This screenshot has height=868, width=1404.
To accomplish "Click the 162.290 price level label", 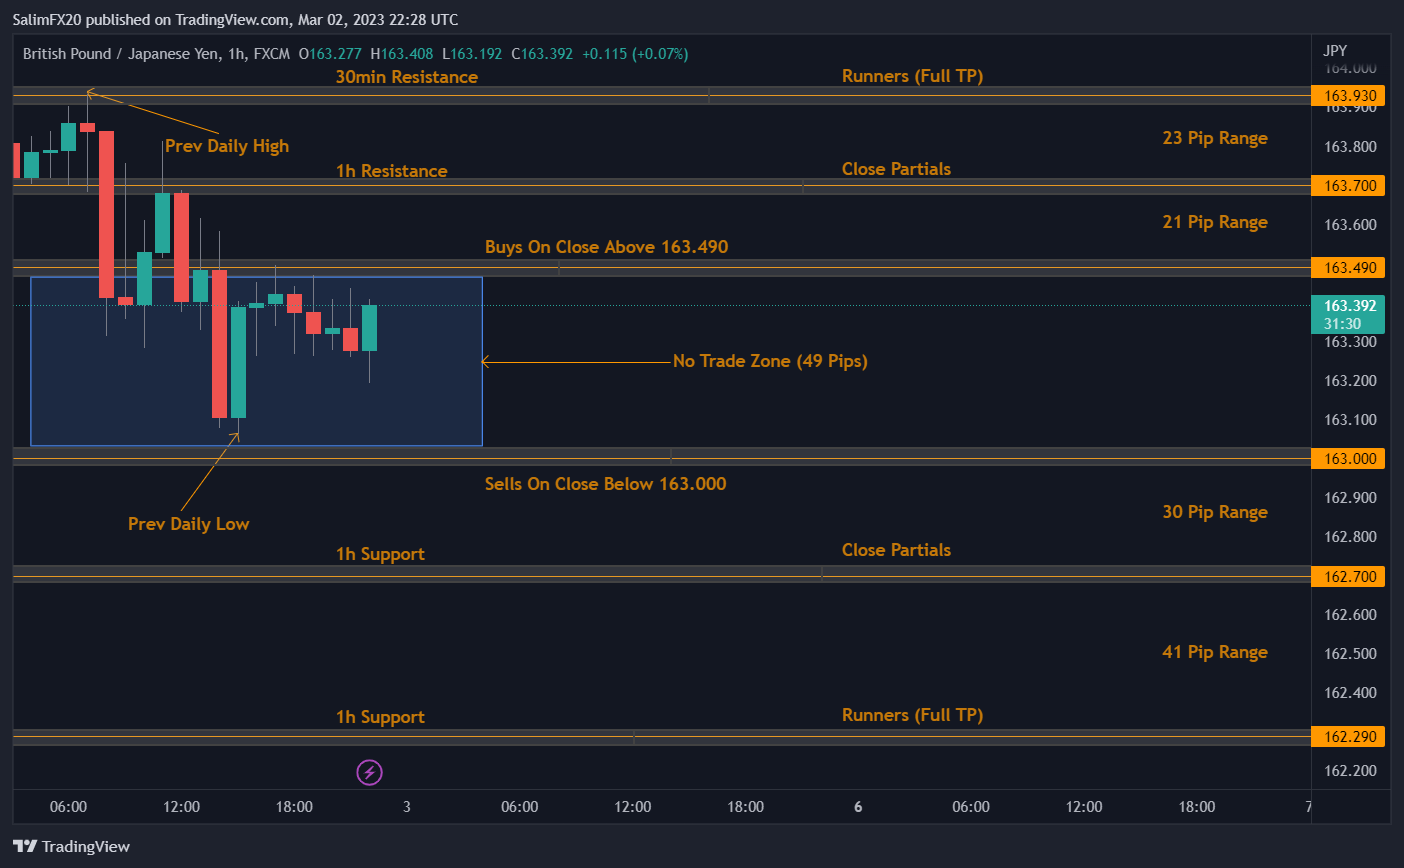I will click(1349, 737).
